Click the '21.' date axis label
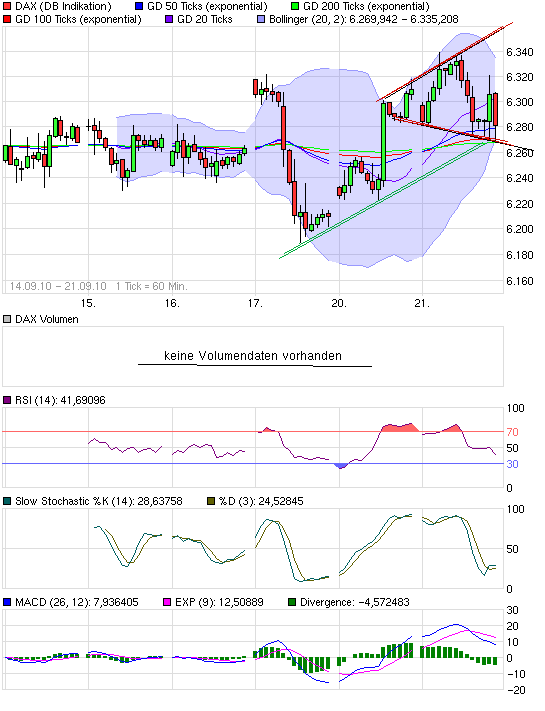This screenshot has height=711, width=545. click(422, 303)
